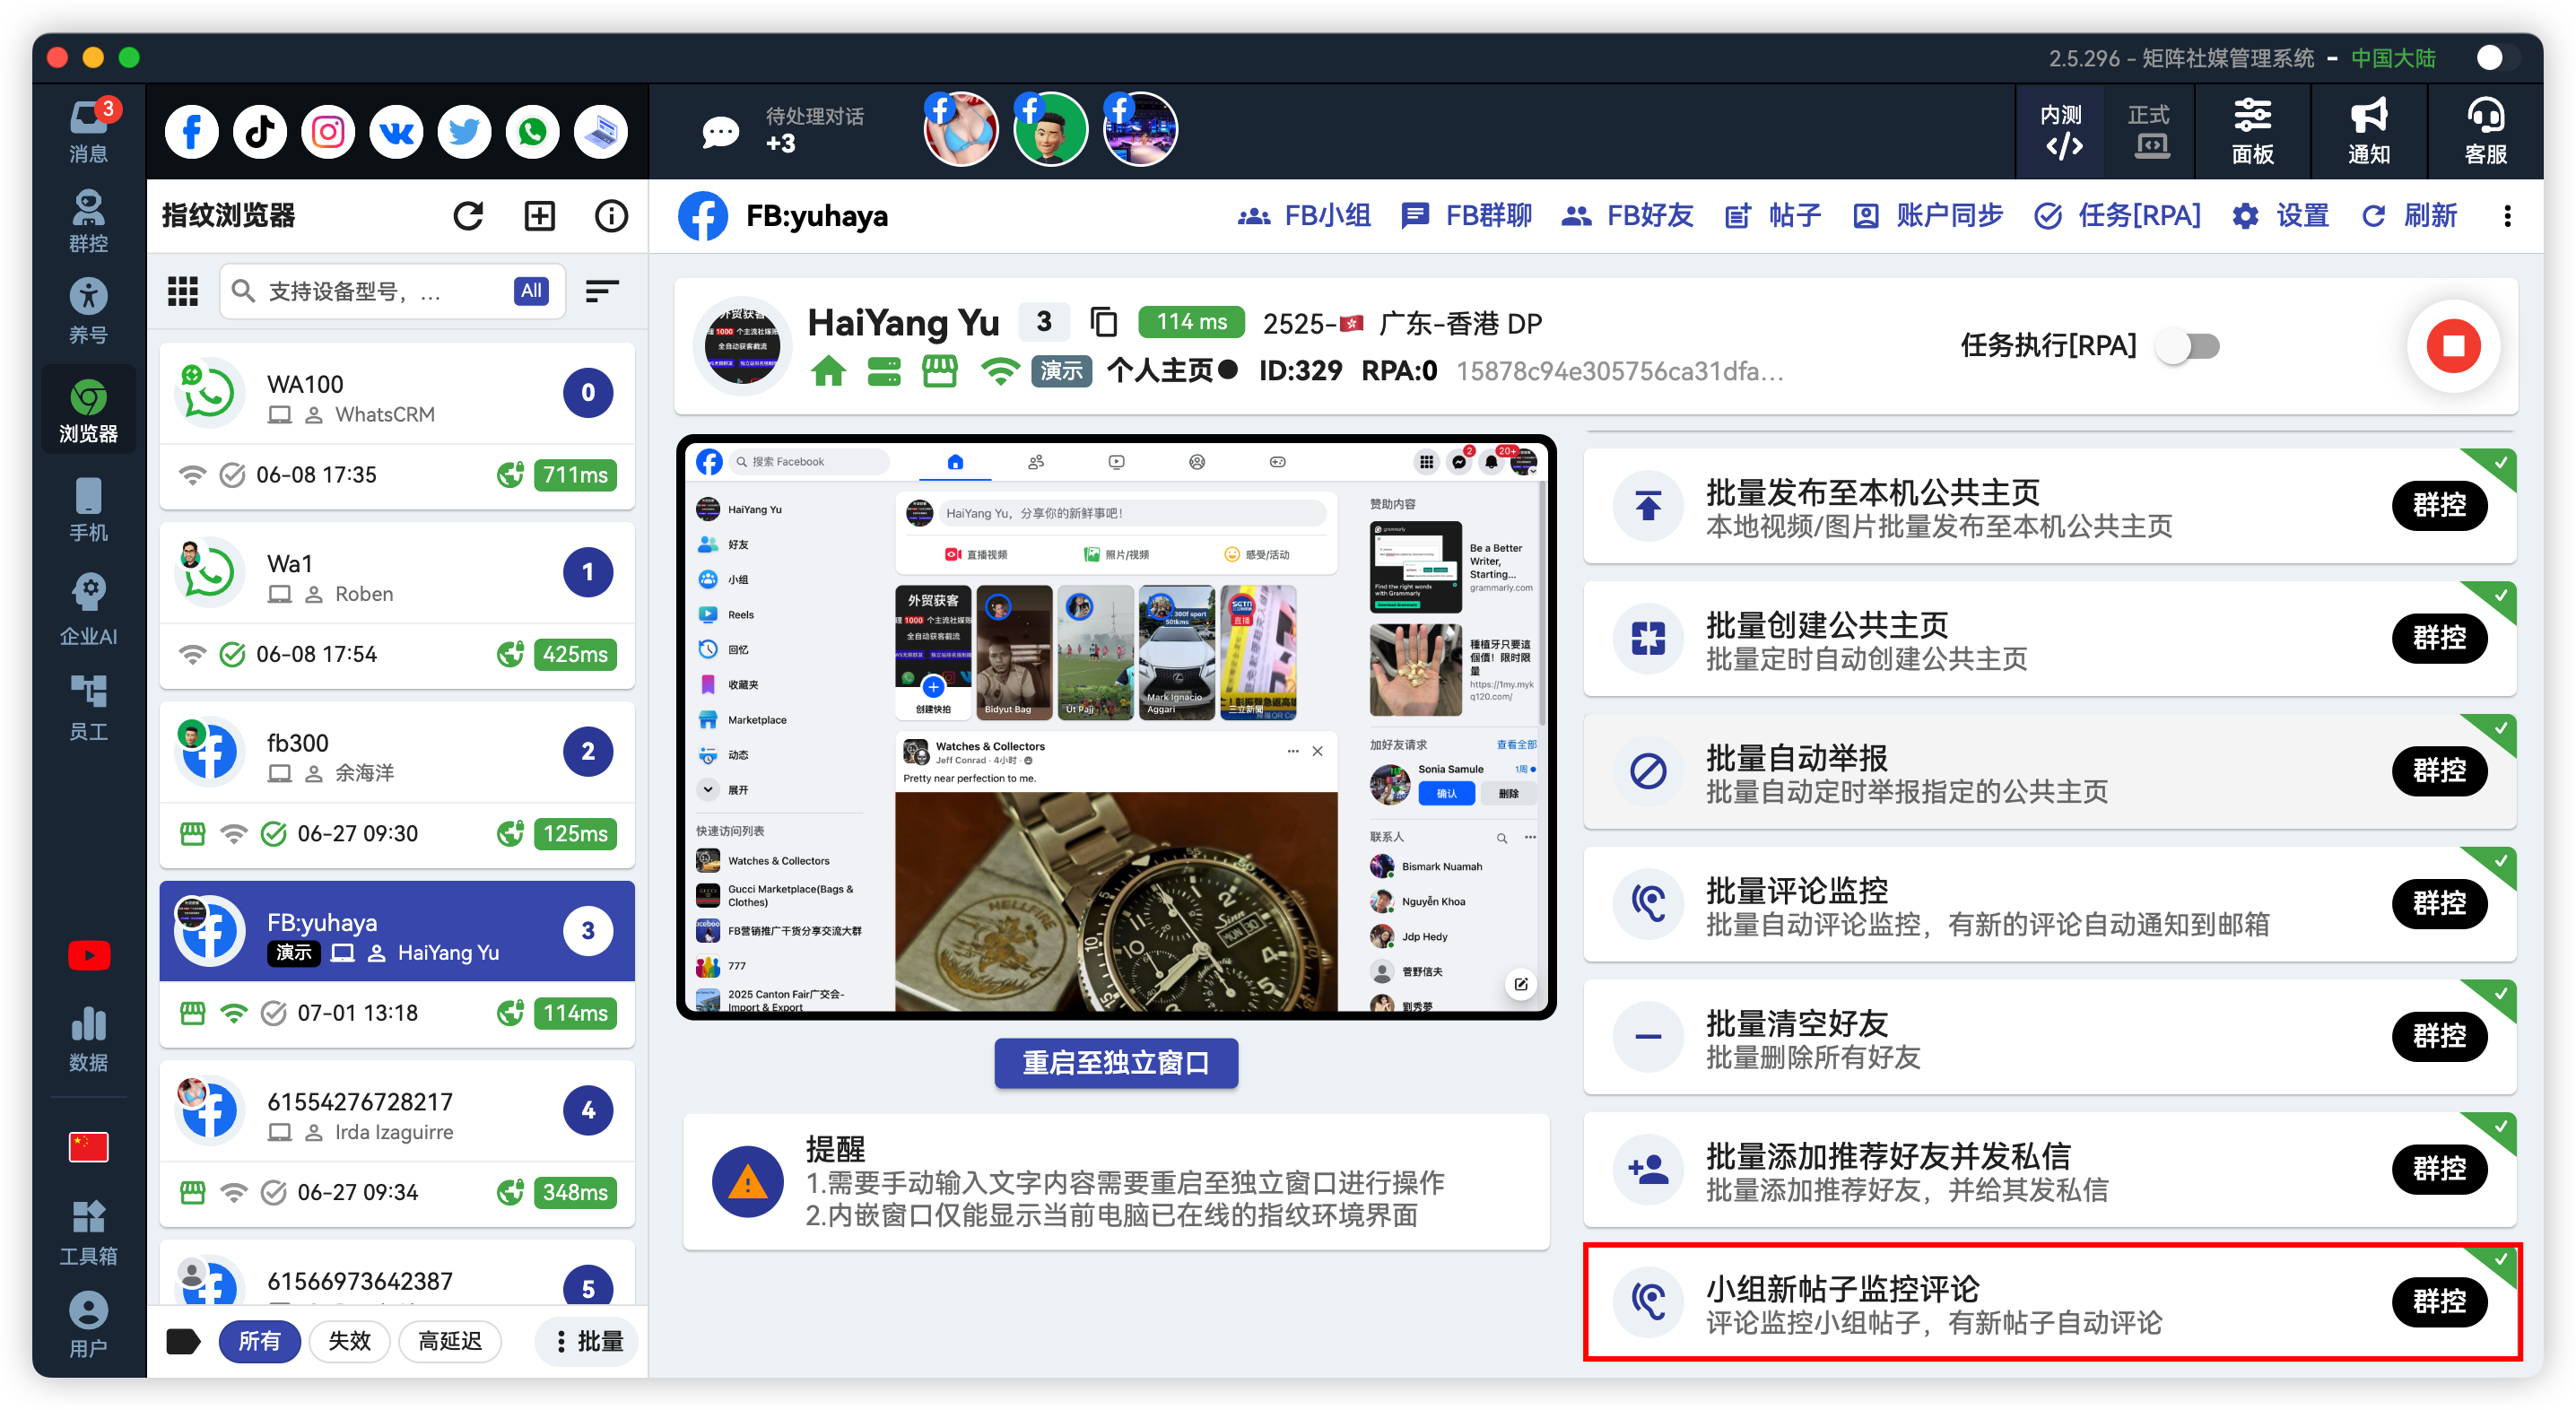Image resolution: width=2576 pixels, height=1410 pixels.
Task: Open the 账户同步 account sync tab
Action: coord(1927,216)
